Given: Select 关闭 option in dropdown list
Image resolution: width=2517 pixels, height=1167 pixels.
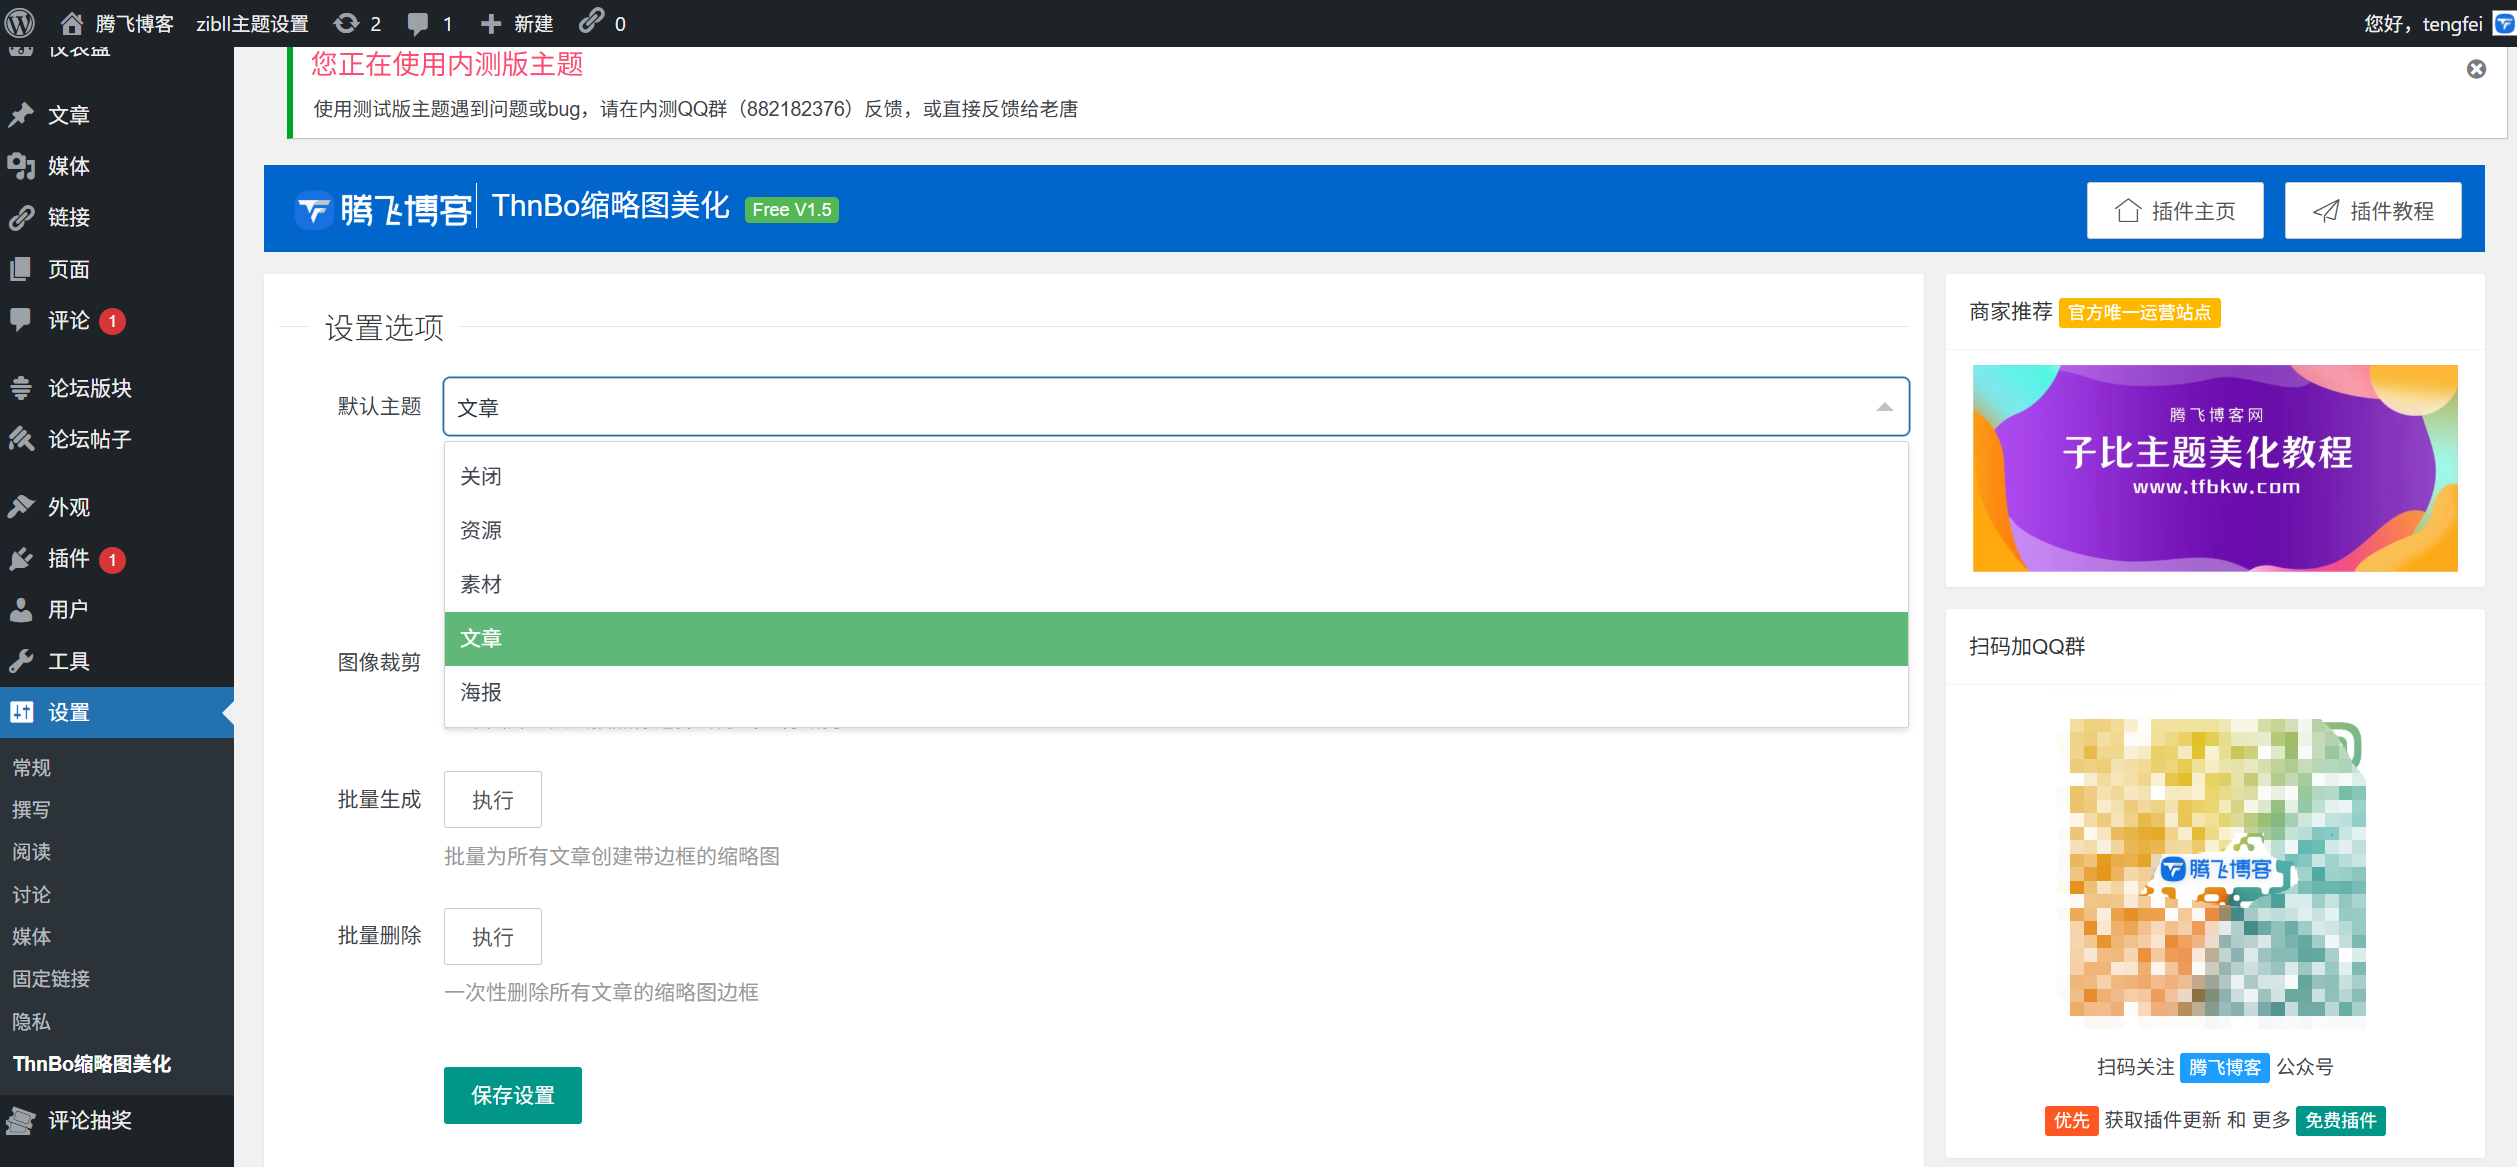Looking at the screenshot, I should 481,477.
